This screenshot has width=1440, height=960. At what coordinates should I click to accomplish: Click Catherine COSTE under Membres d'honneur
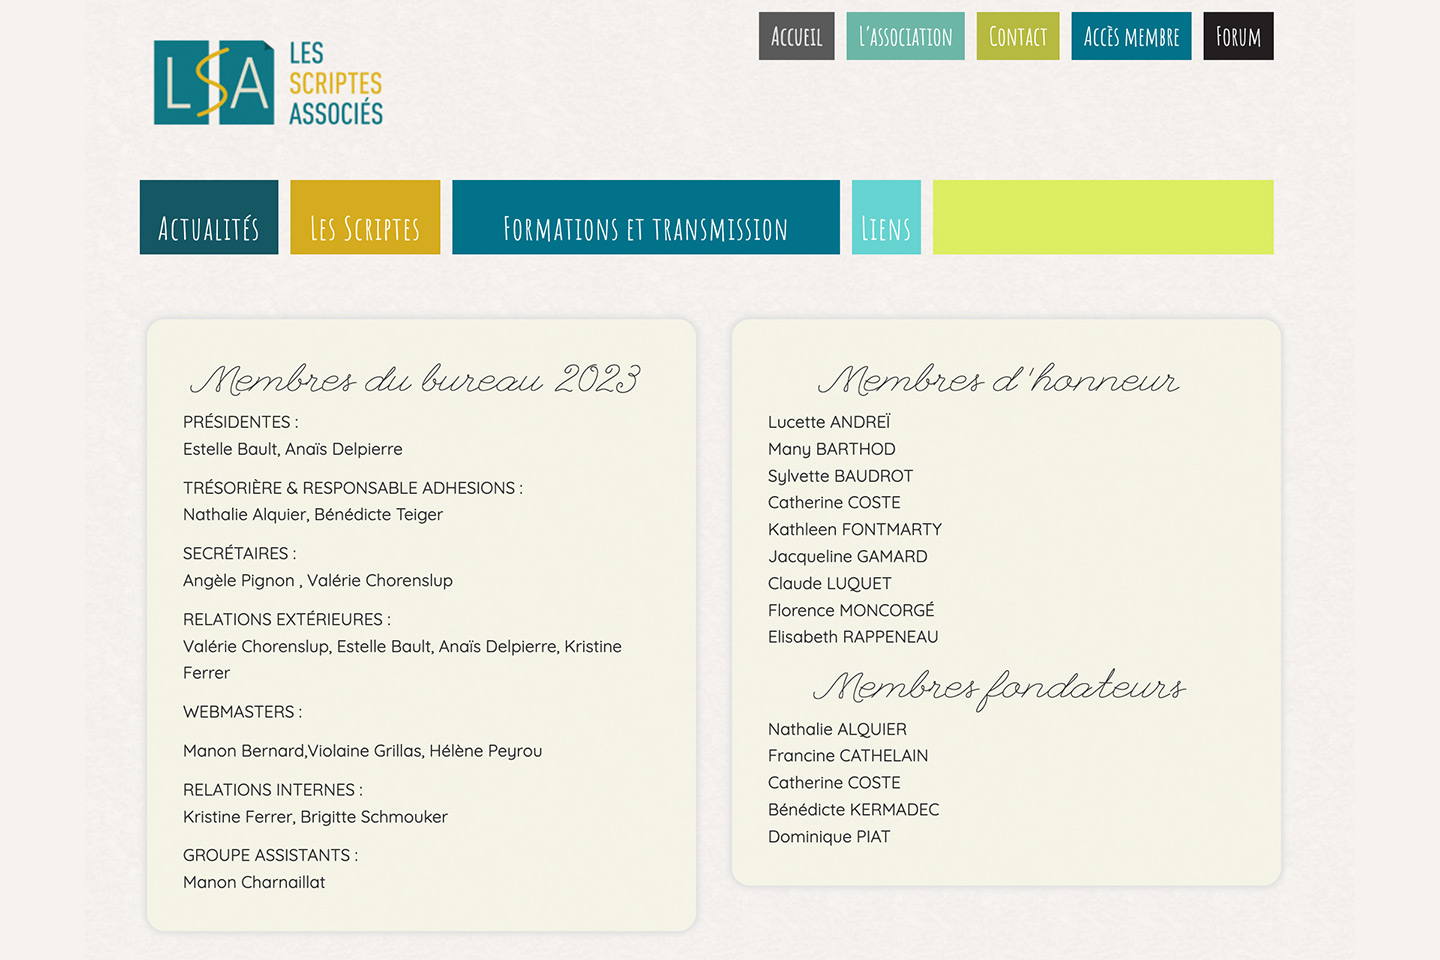pos(834,502)
